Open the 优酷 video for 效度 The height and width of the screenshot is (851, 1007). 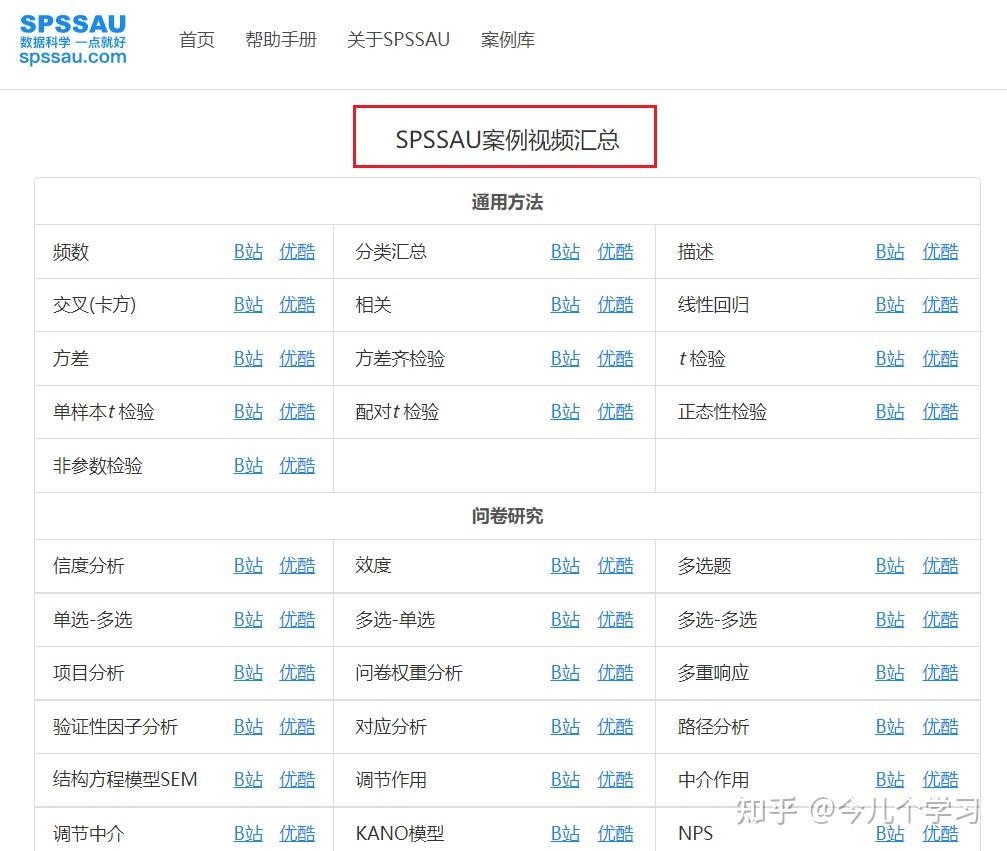pyautogui.click(x=615, y=565)
